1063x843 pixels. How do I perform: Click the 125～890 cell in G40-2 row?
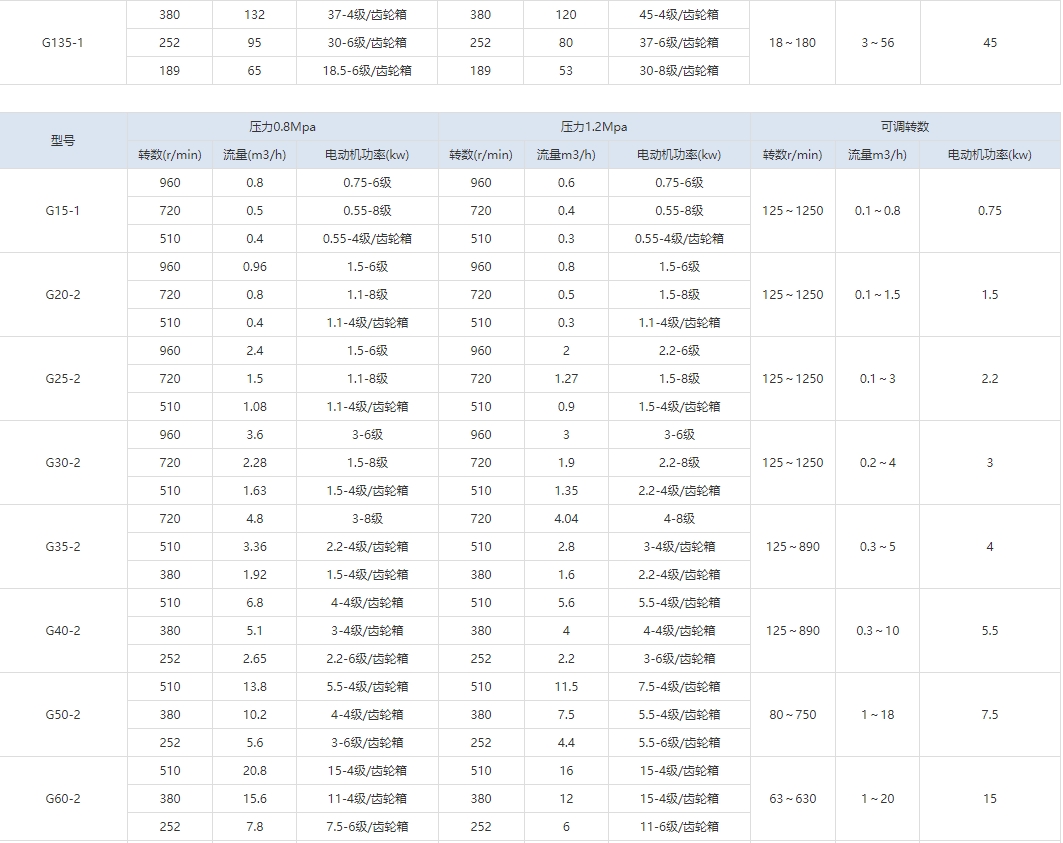click(793, 631)
